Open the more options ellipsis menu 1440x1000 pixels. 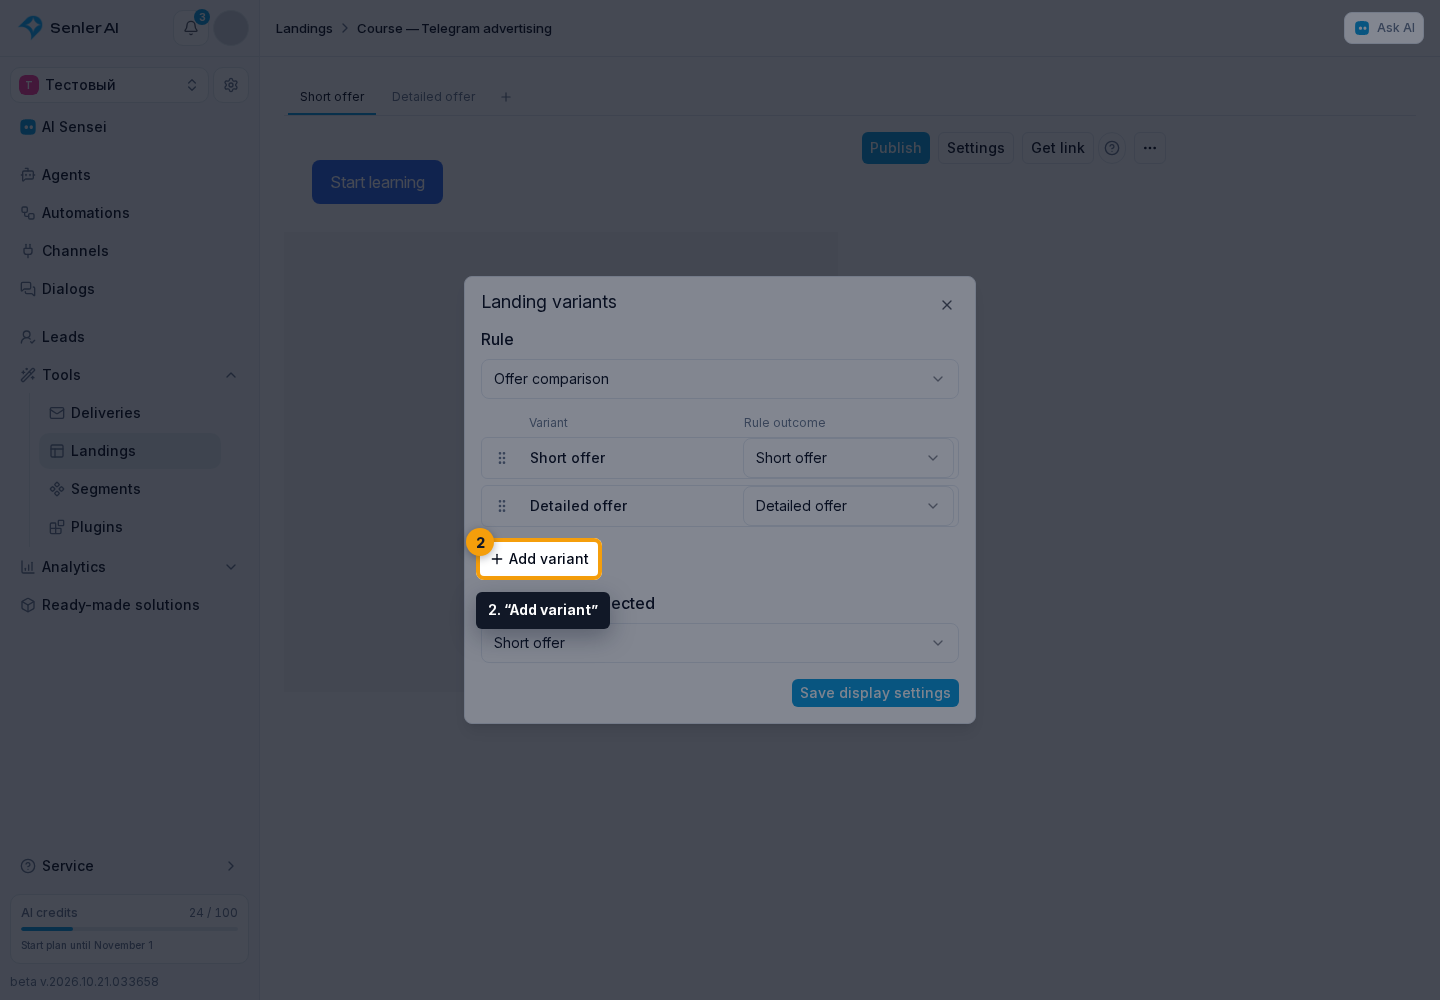[1150, 148]
